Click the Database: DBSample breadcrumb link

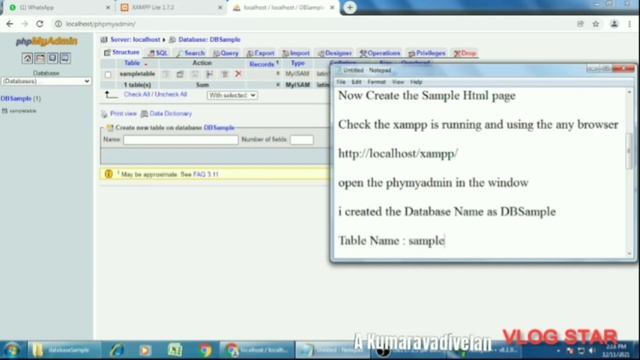[209, 40]
